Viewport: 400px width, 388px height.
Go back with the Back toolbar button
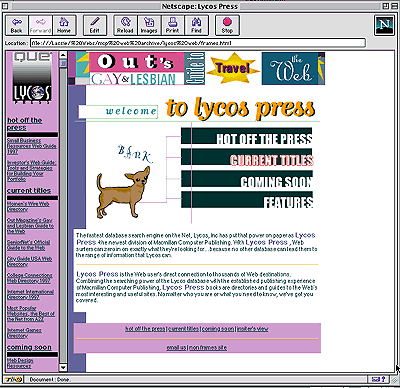(x=17, y=25)
